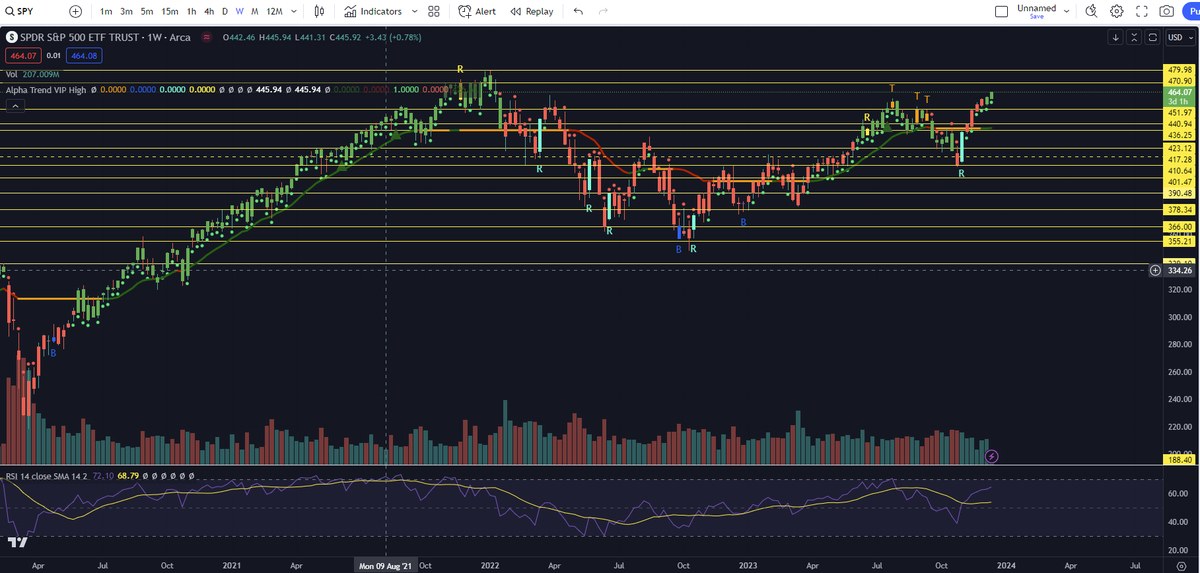Switch to the 1h timeframe
The width and height of the screenshot is (1200, 573).
(x=192, y=11)
